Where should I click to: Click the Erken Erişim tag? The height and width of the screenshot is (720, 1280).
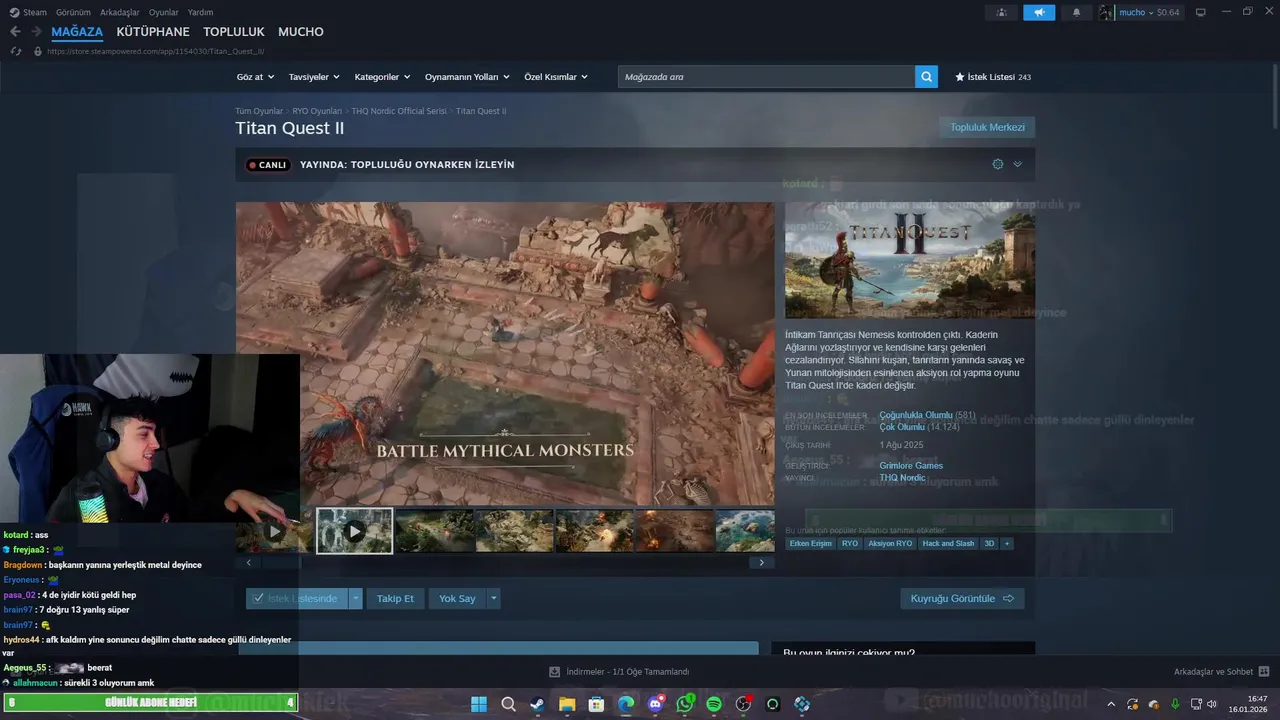(810, 544)
